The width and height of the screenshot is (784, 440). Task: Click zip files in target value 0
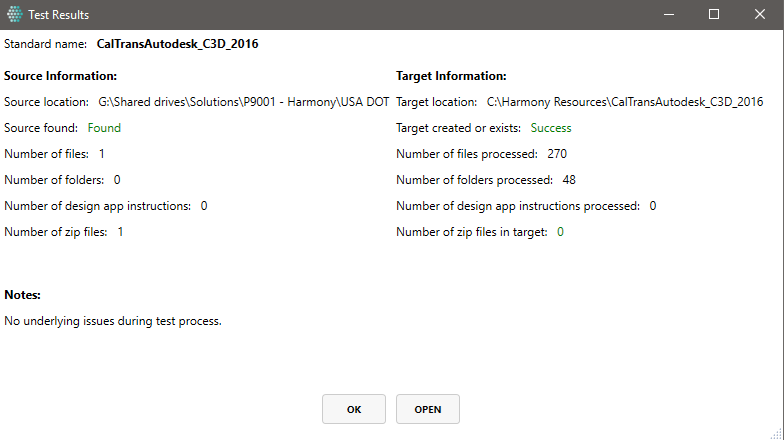coord(560,232)
